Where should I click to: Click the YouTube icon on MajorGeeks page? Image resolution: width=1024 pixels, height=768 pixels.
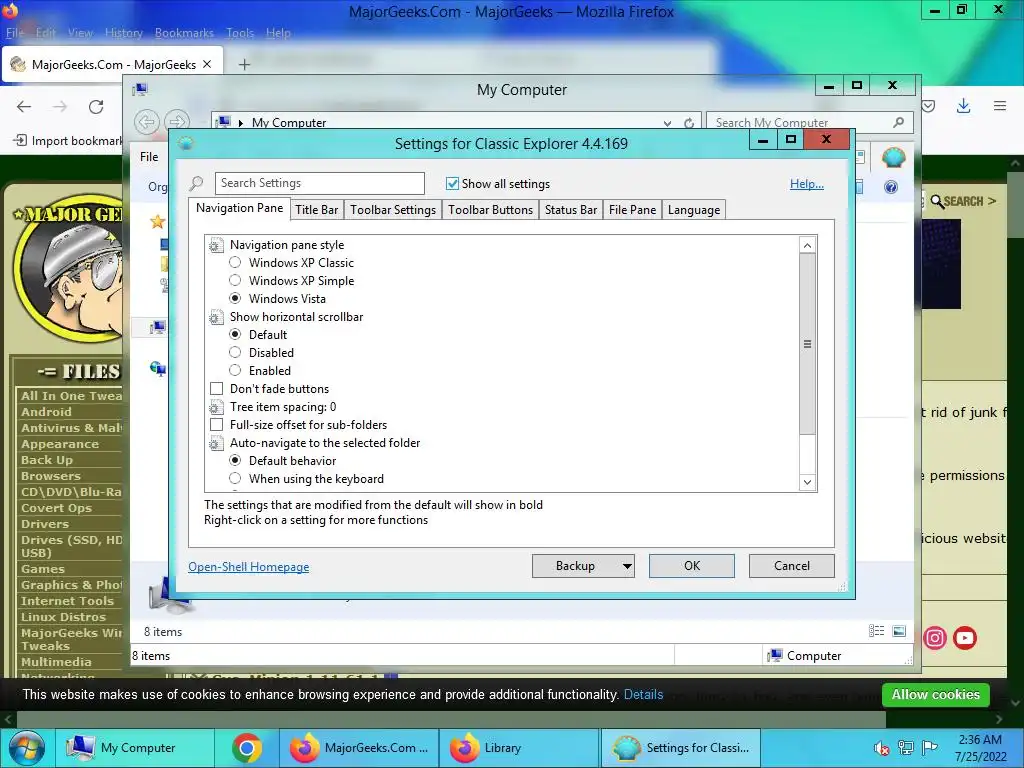click(965, 637)
